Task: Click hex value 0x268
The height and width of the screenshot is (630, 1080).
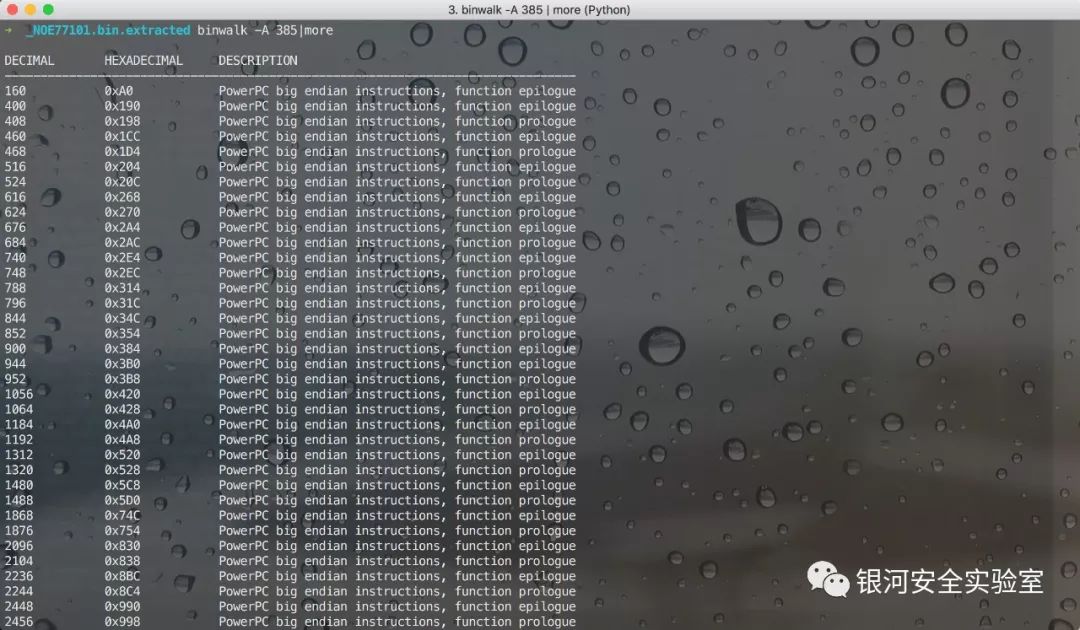Action: click(122, 197)
